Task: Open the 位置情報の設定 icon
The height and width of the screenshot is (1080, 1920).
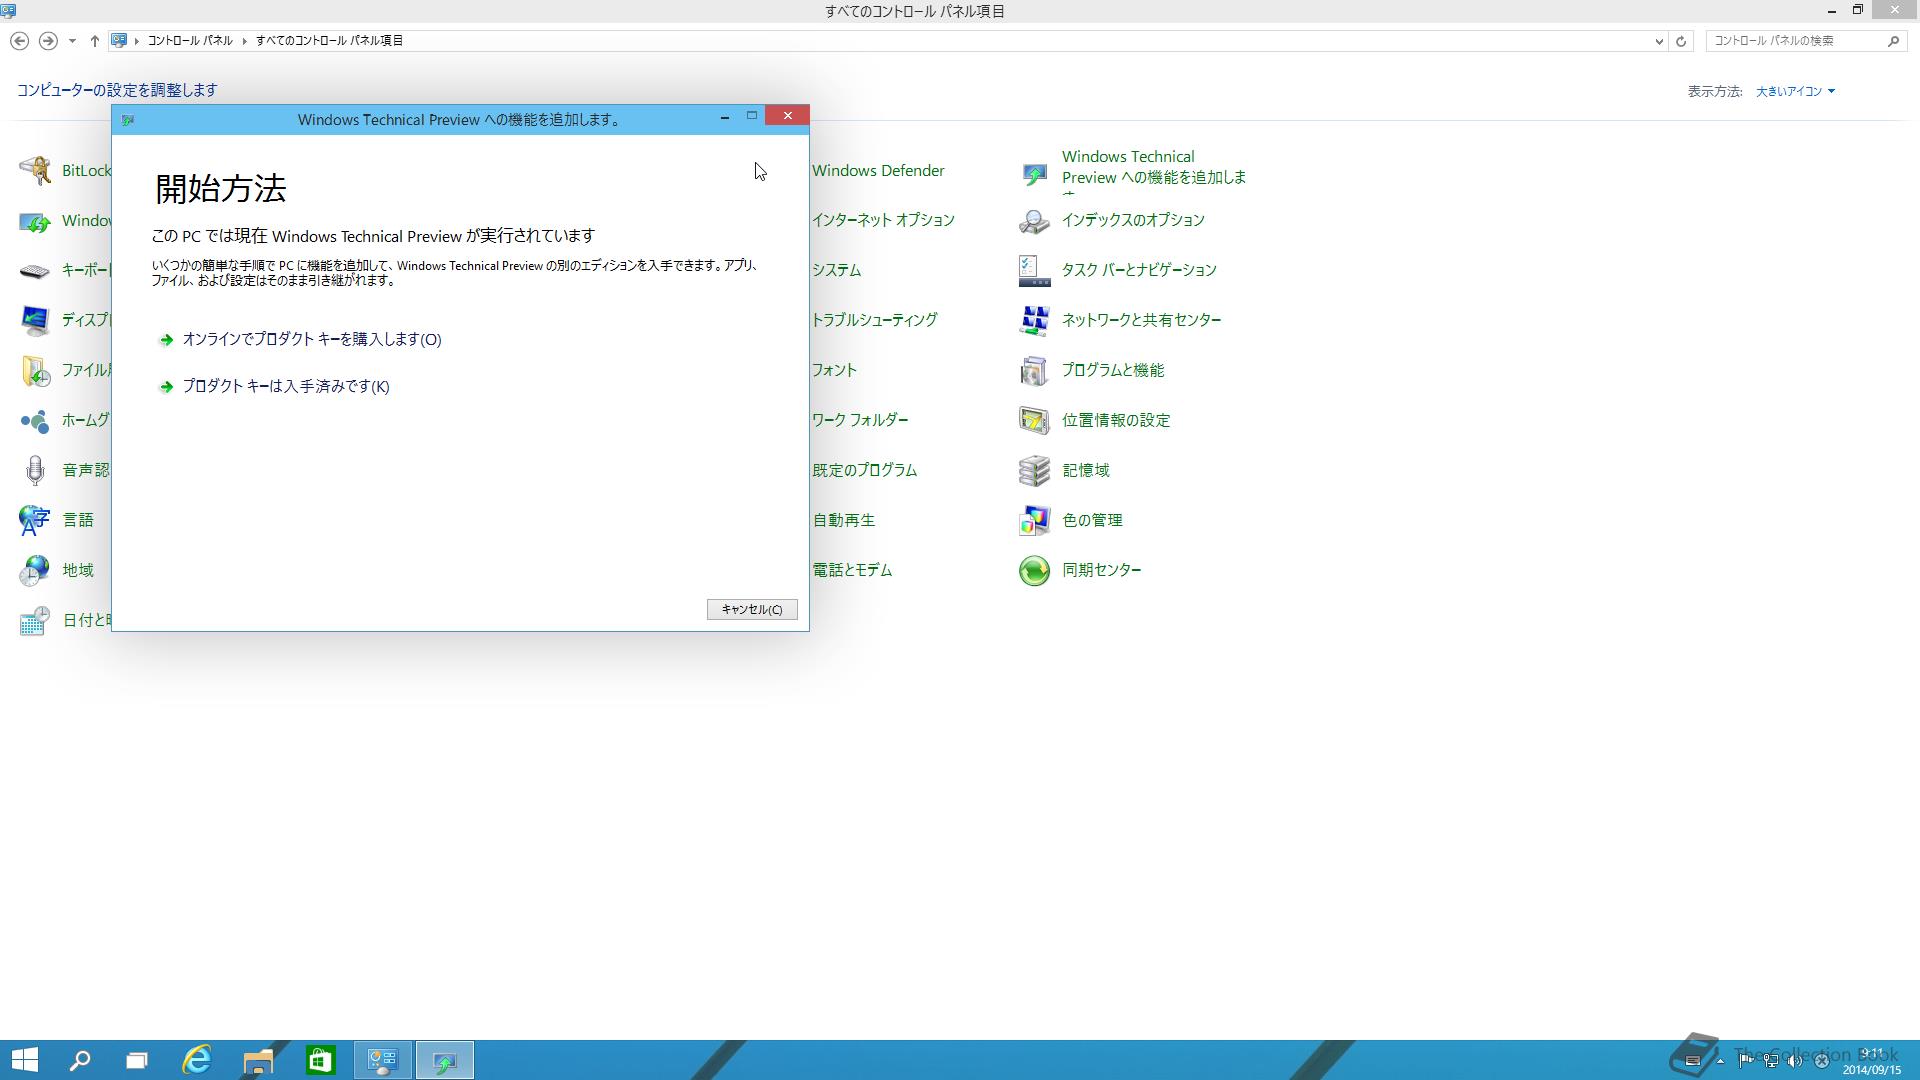Action: click(x=1035, y=420)
